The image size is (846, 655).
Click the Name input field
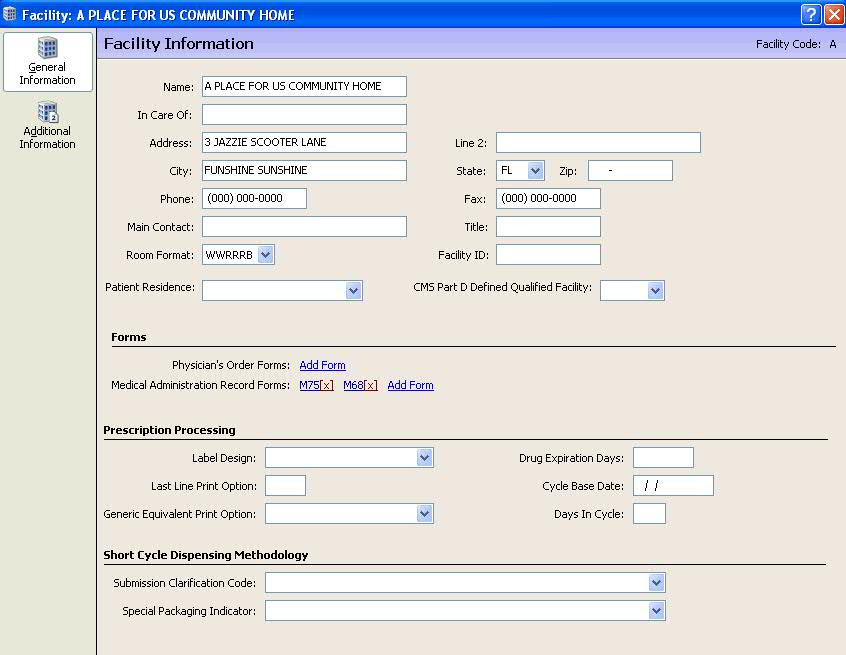point(304,86)
